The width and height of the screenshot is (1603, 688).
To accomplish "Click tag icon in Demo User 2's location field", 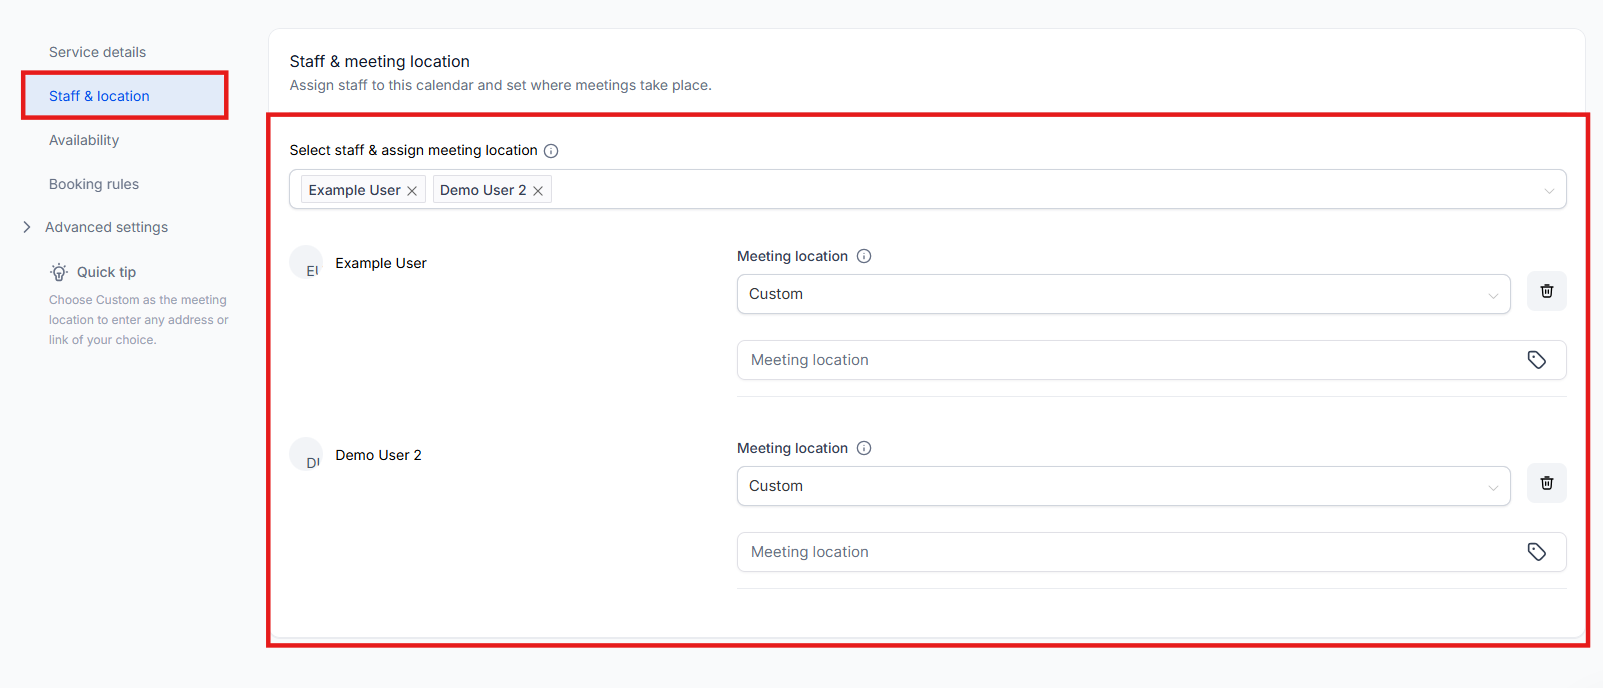I will click(x=1536, y=552).
